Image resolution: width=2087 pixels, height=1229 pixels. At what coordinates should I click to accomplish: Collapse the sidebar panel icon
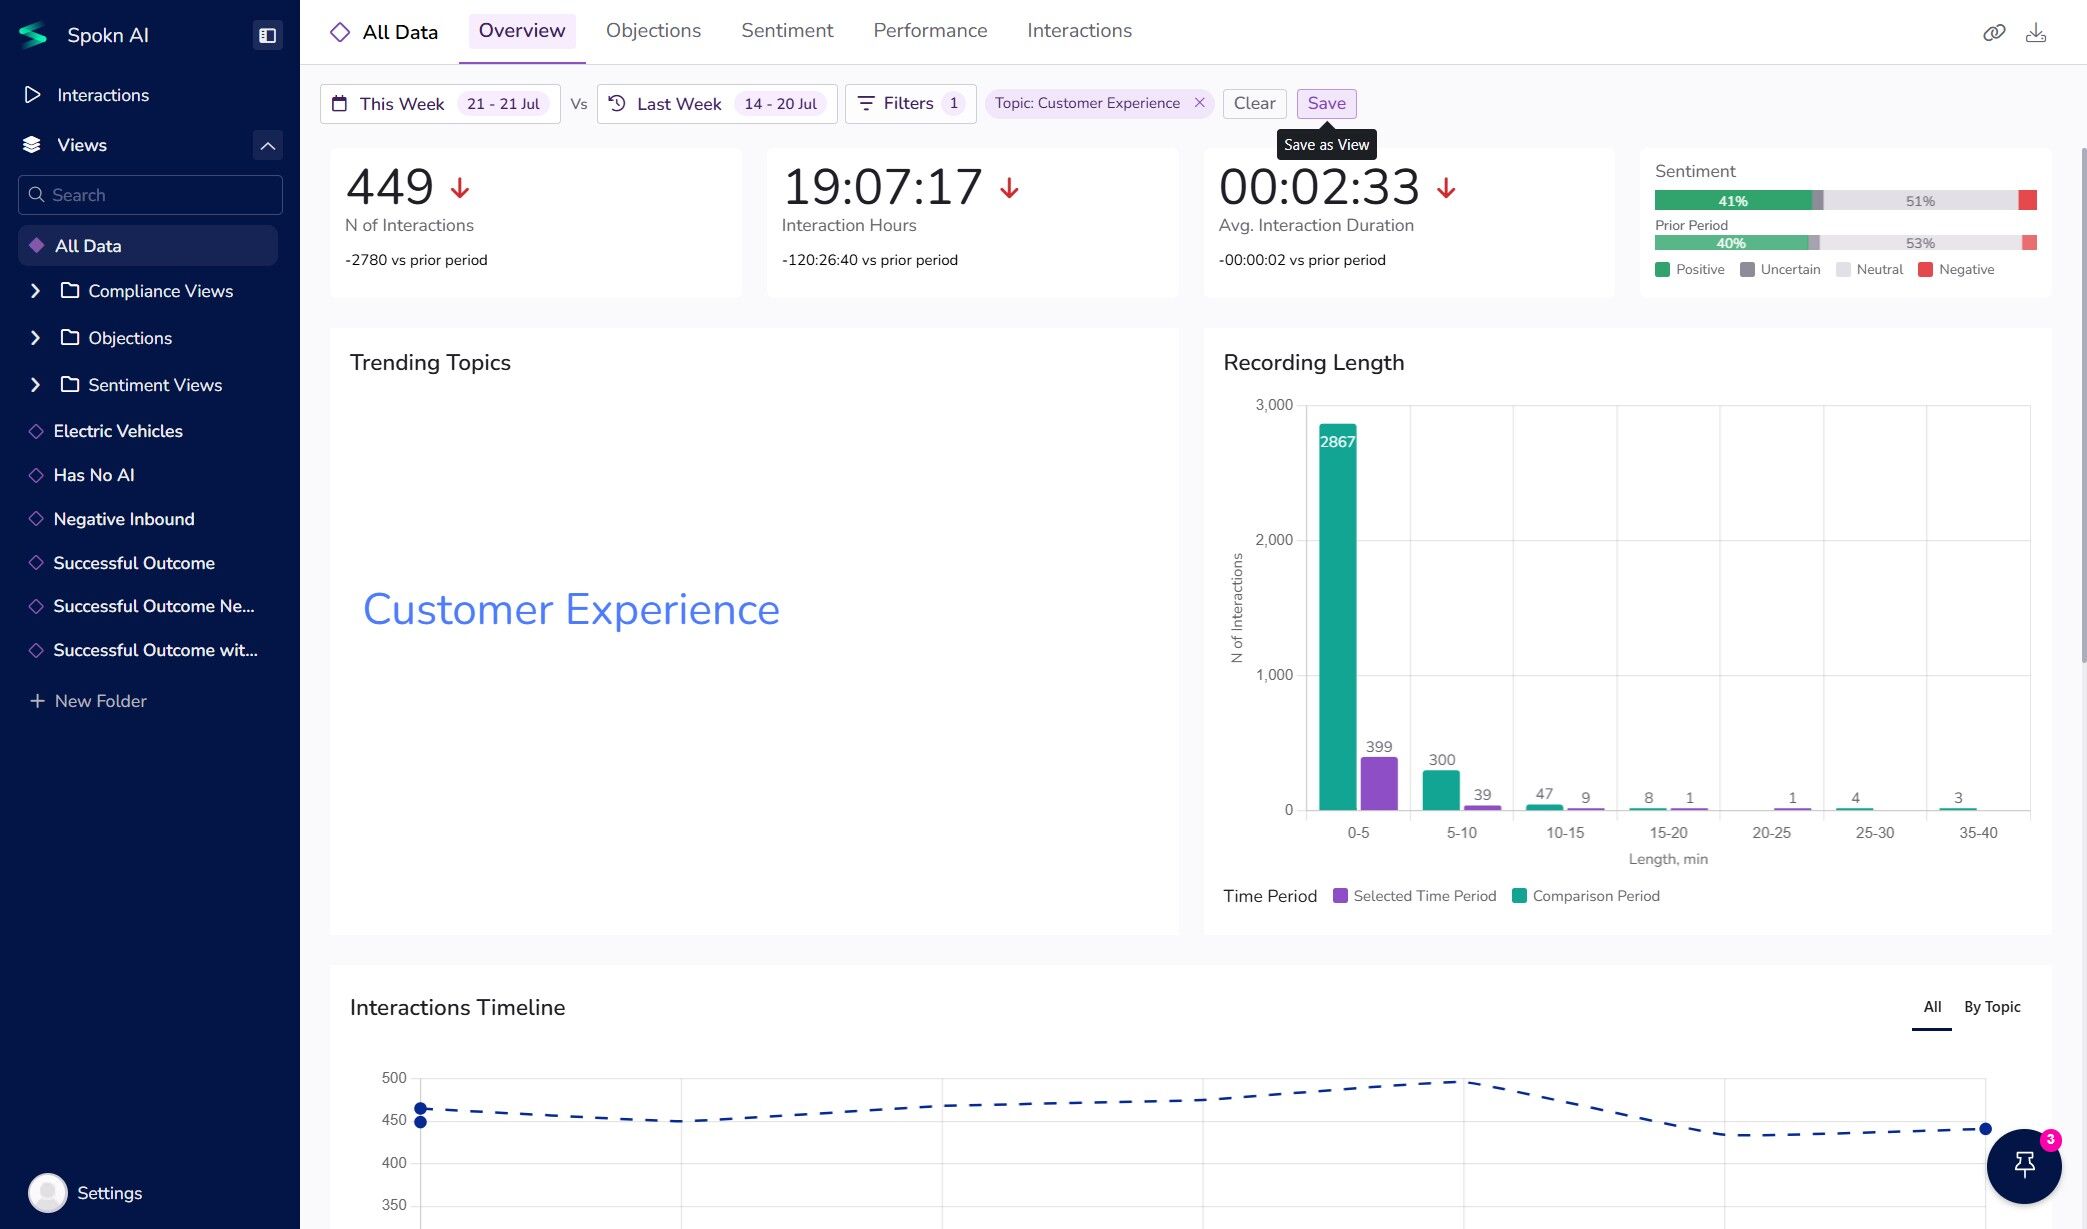coord(267,35)
